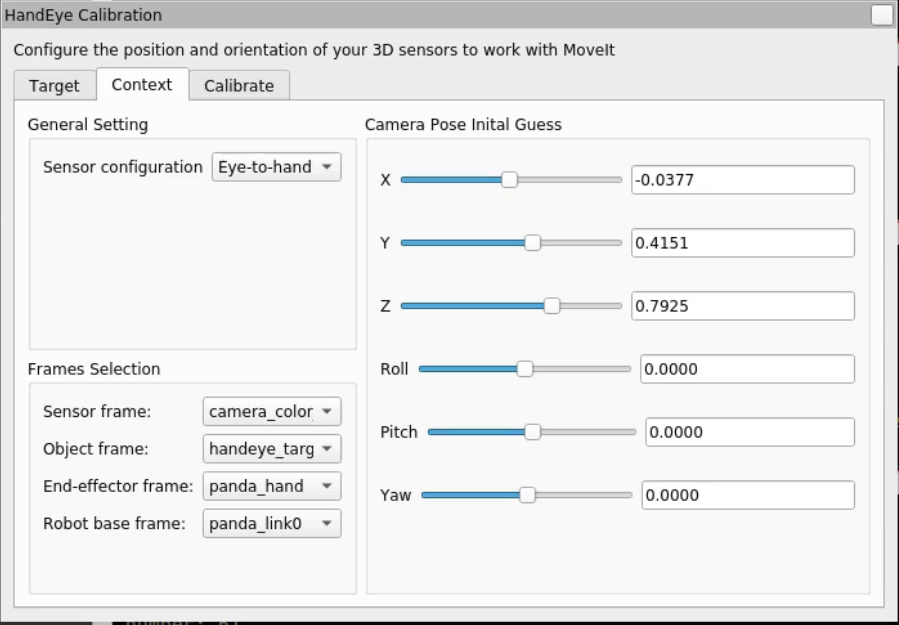The height and width of the screenshot is (625, 899).
Task: Open the Sensor configuration dropdown
Action: point(276,167)
